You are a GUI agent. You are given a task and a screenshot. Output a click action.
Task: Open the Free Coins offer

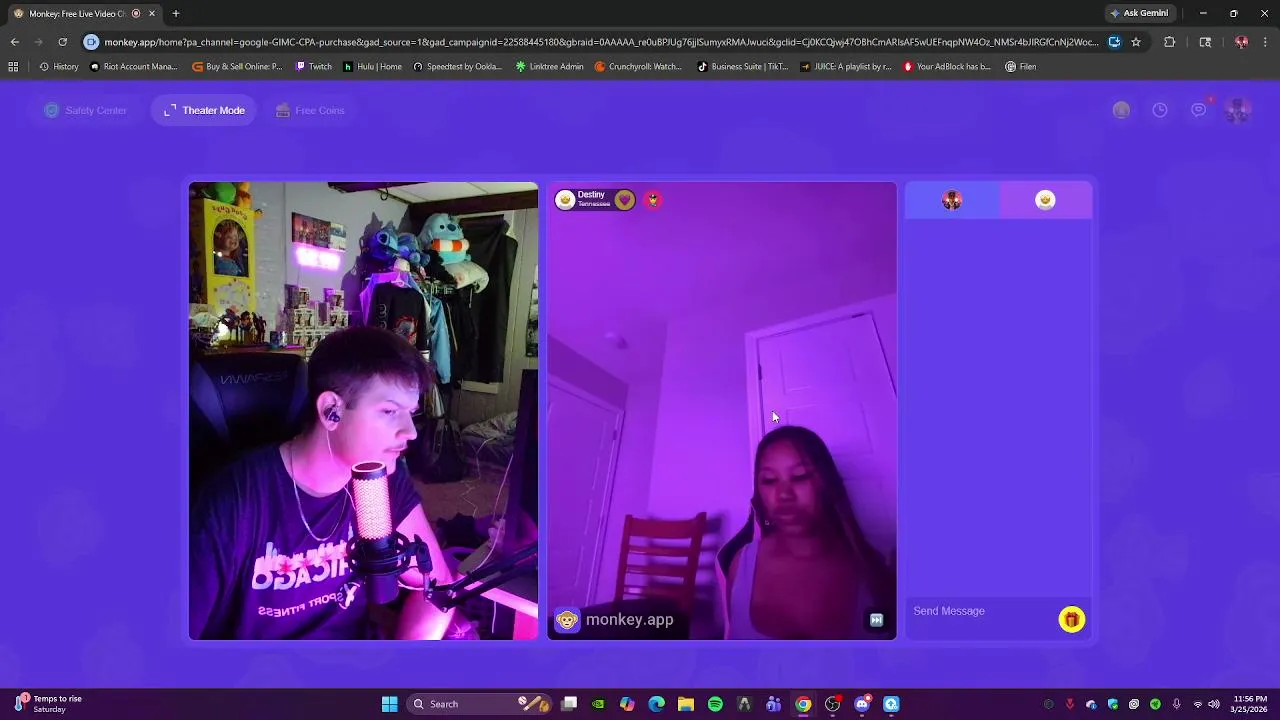pos(310,110)
